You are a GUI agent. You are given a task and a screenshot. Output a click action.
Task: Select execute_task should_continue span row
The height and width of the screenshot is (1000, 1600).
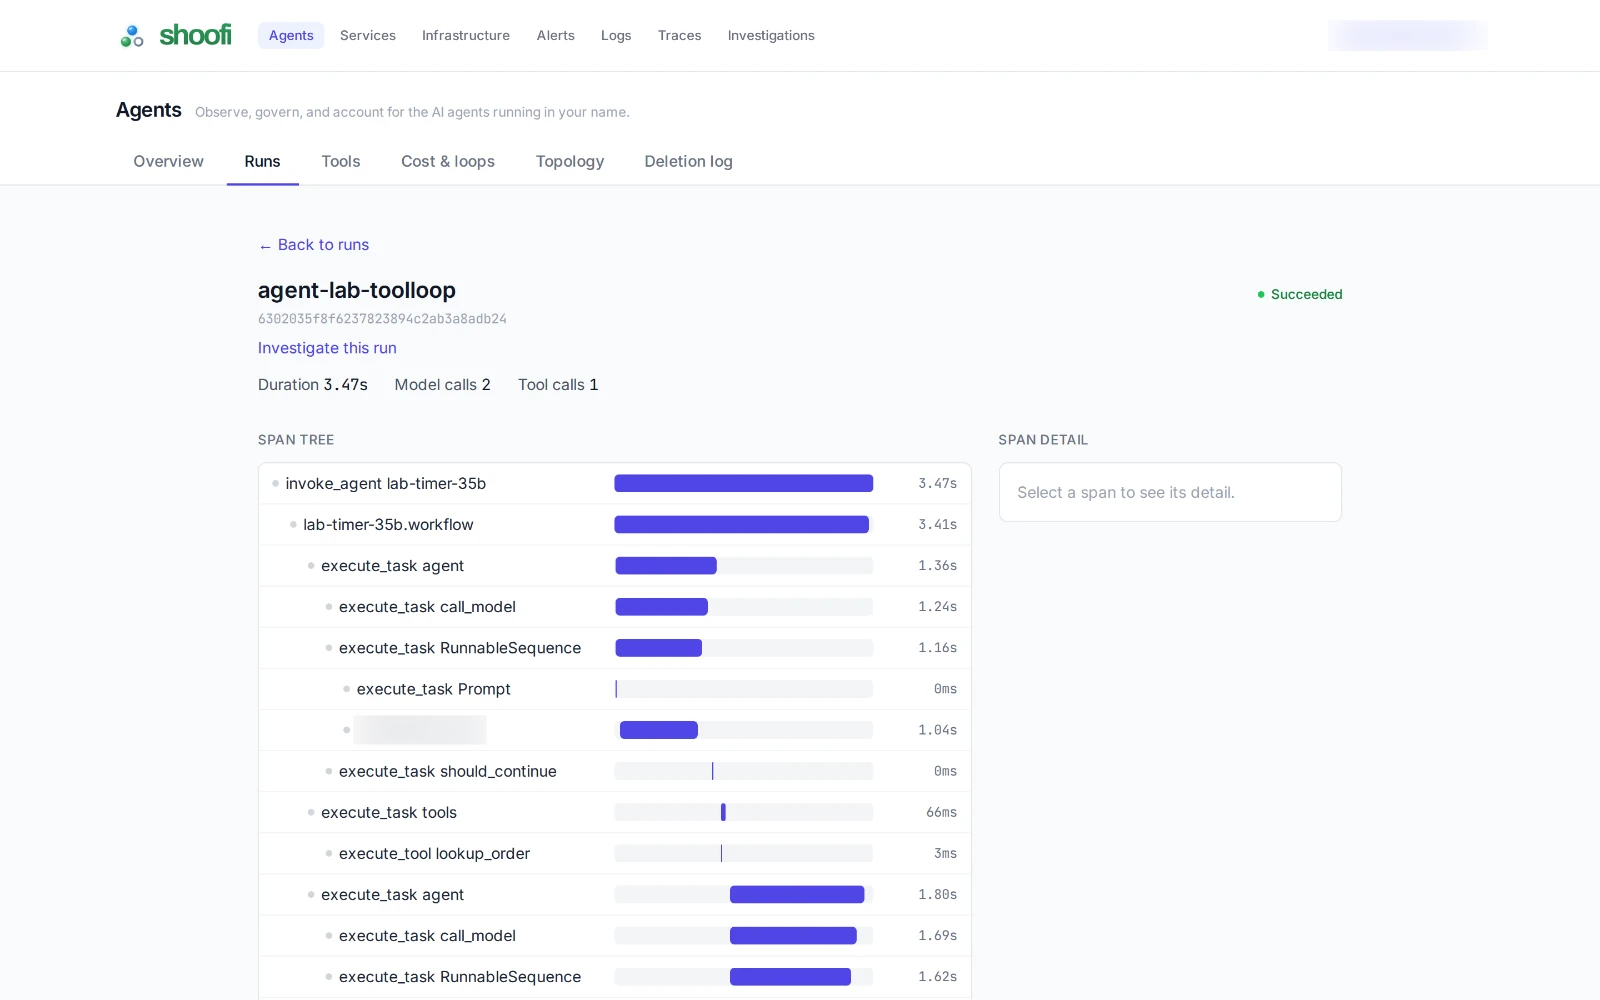pos(615,770)
